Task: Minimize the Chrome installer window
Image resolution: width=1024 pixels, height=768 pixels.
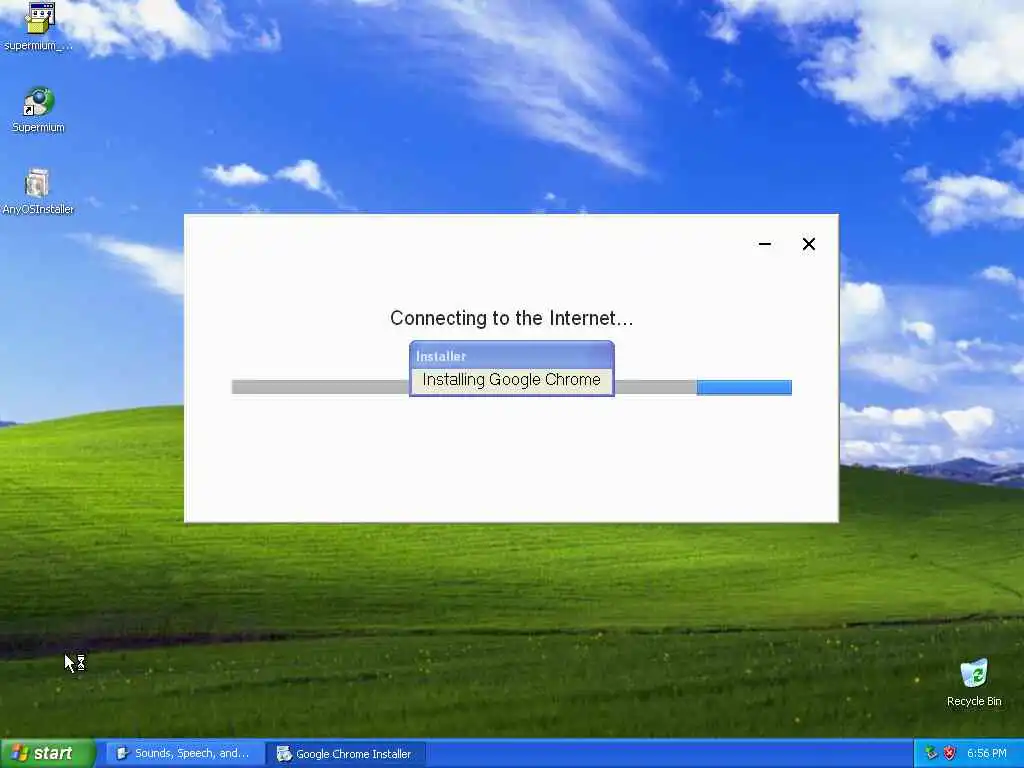Action: pos(765,244)
